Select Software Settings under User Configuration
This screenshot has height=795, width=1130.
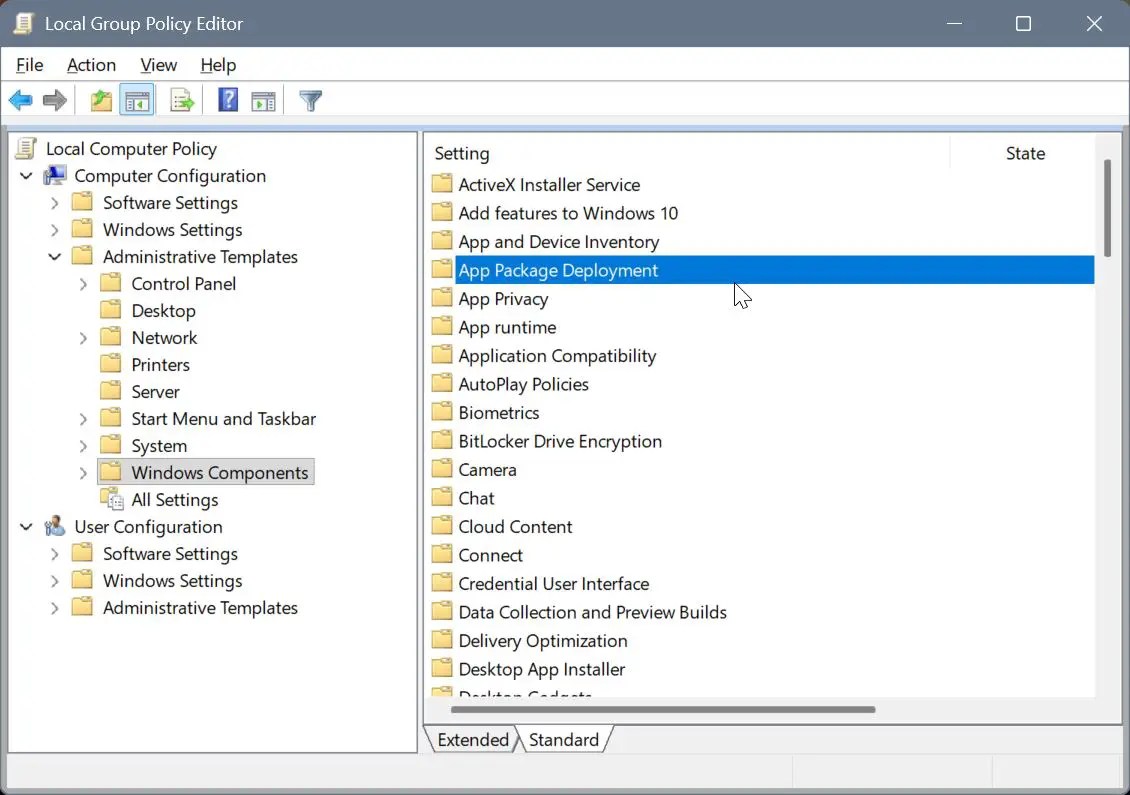(x=170, y=554)
